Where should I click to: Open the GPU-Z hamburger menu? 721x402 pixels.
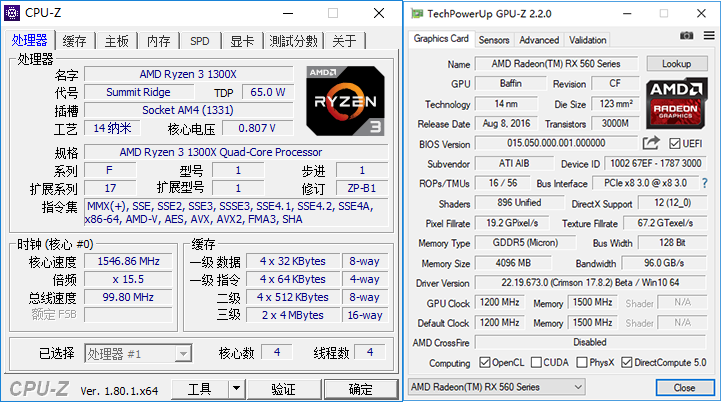point(709,35)
